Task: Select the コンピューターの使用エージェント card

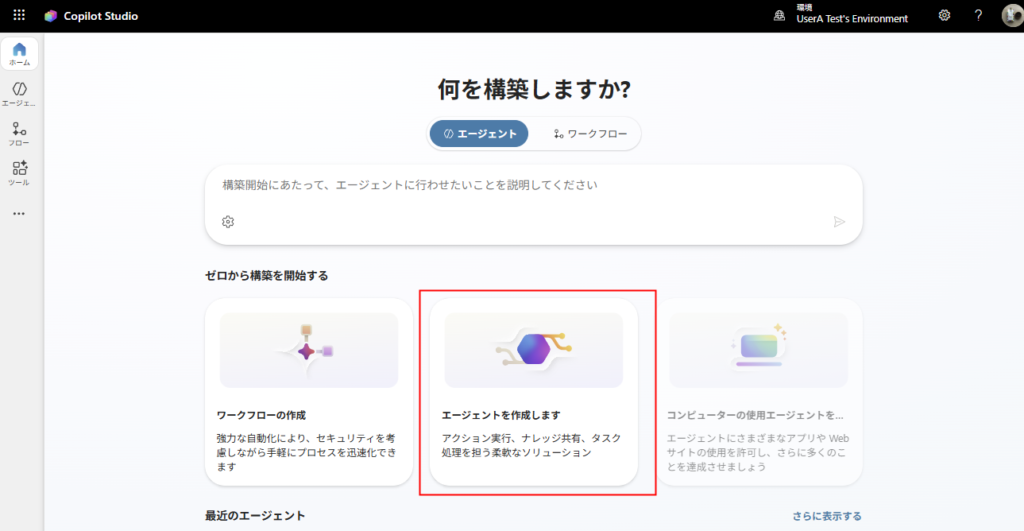Action: click(x=757, y=391)
